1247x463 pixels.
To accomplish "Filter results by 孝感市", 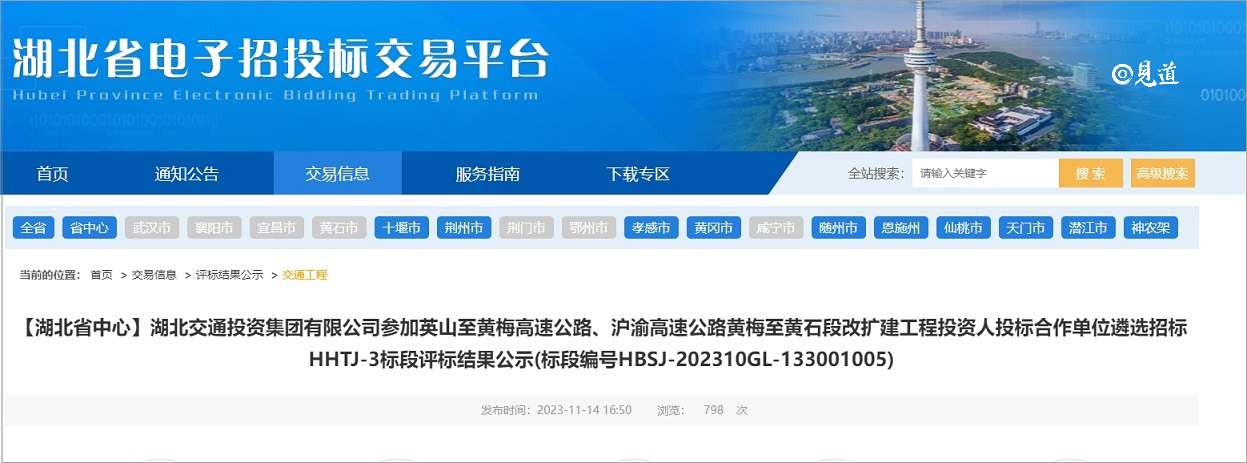I will [651, 228].
